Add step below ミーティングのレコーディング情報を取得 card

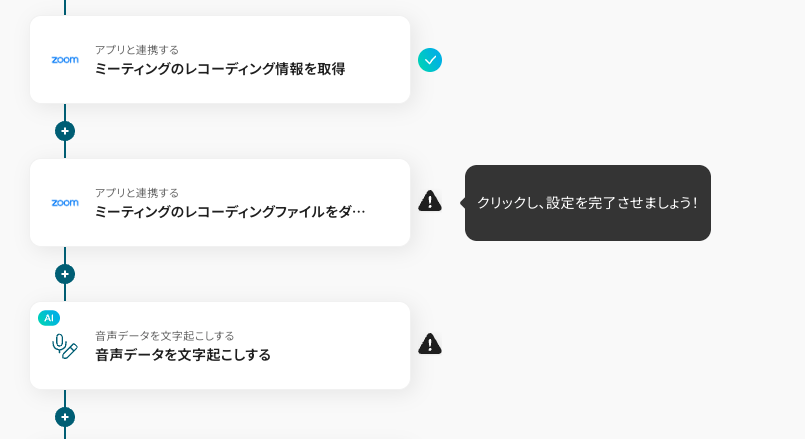pyautogui.click(x=65, y=131)
